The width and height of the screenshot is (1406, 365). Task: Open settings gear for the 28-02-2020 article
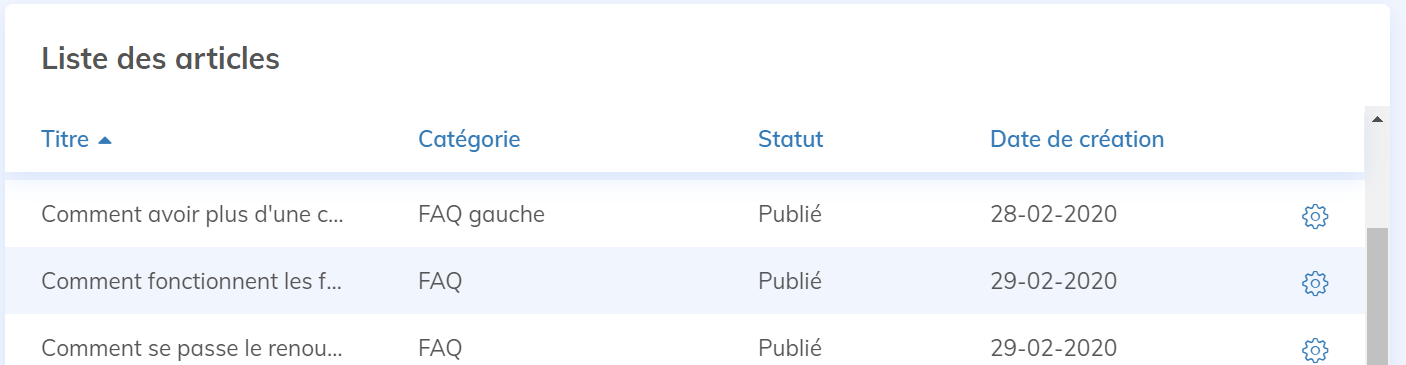coord(1315,216)
